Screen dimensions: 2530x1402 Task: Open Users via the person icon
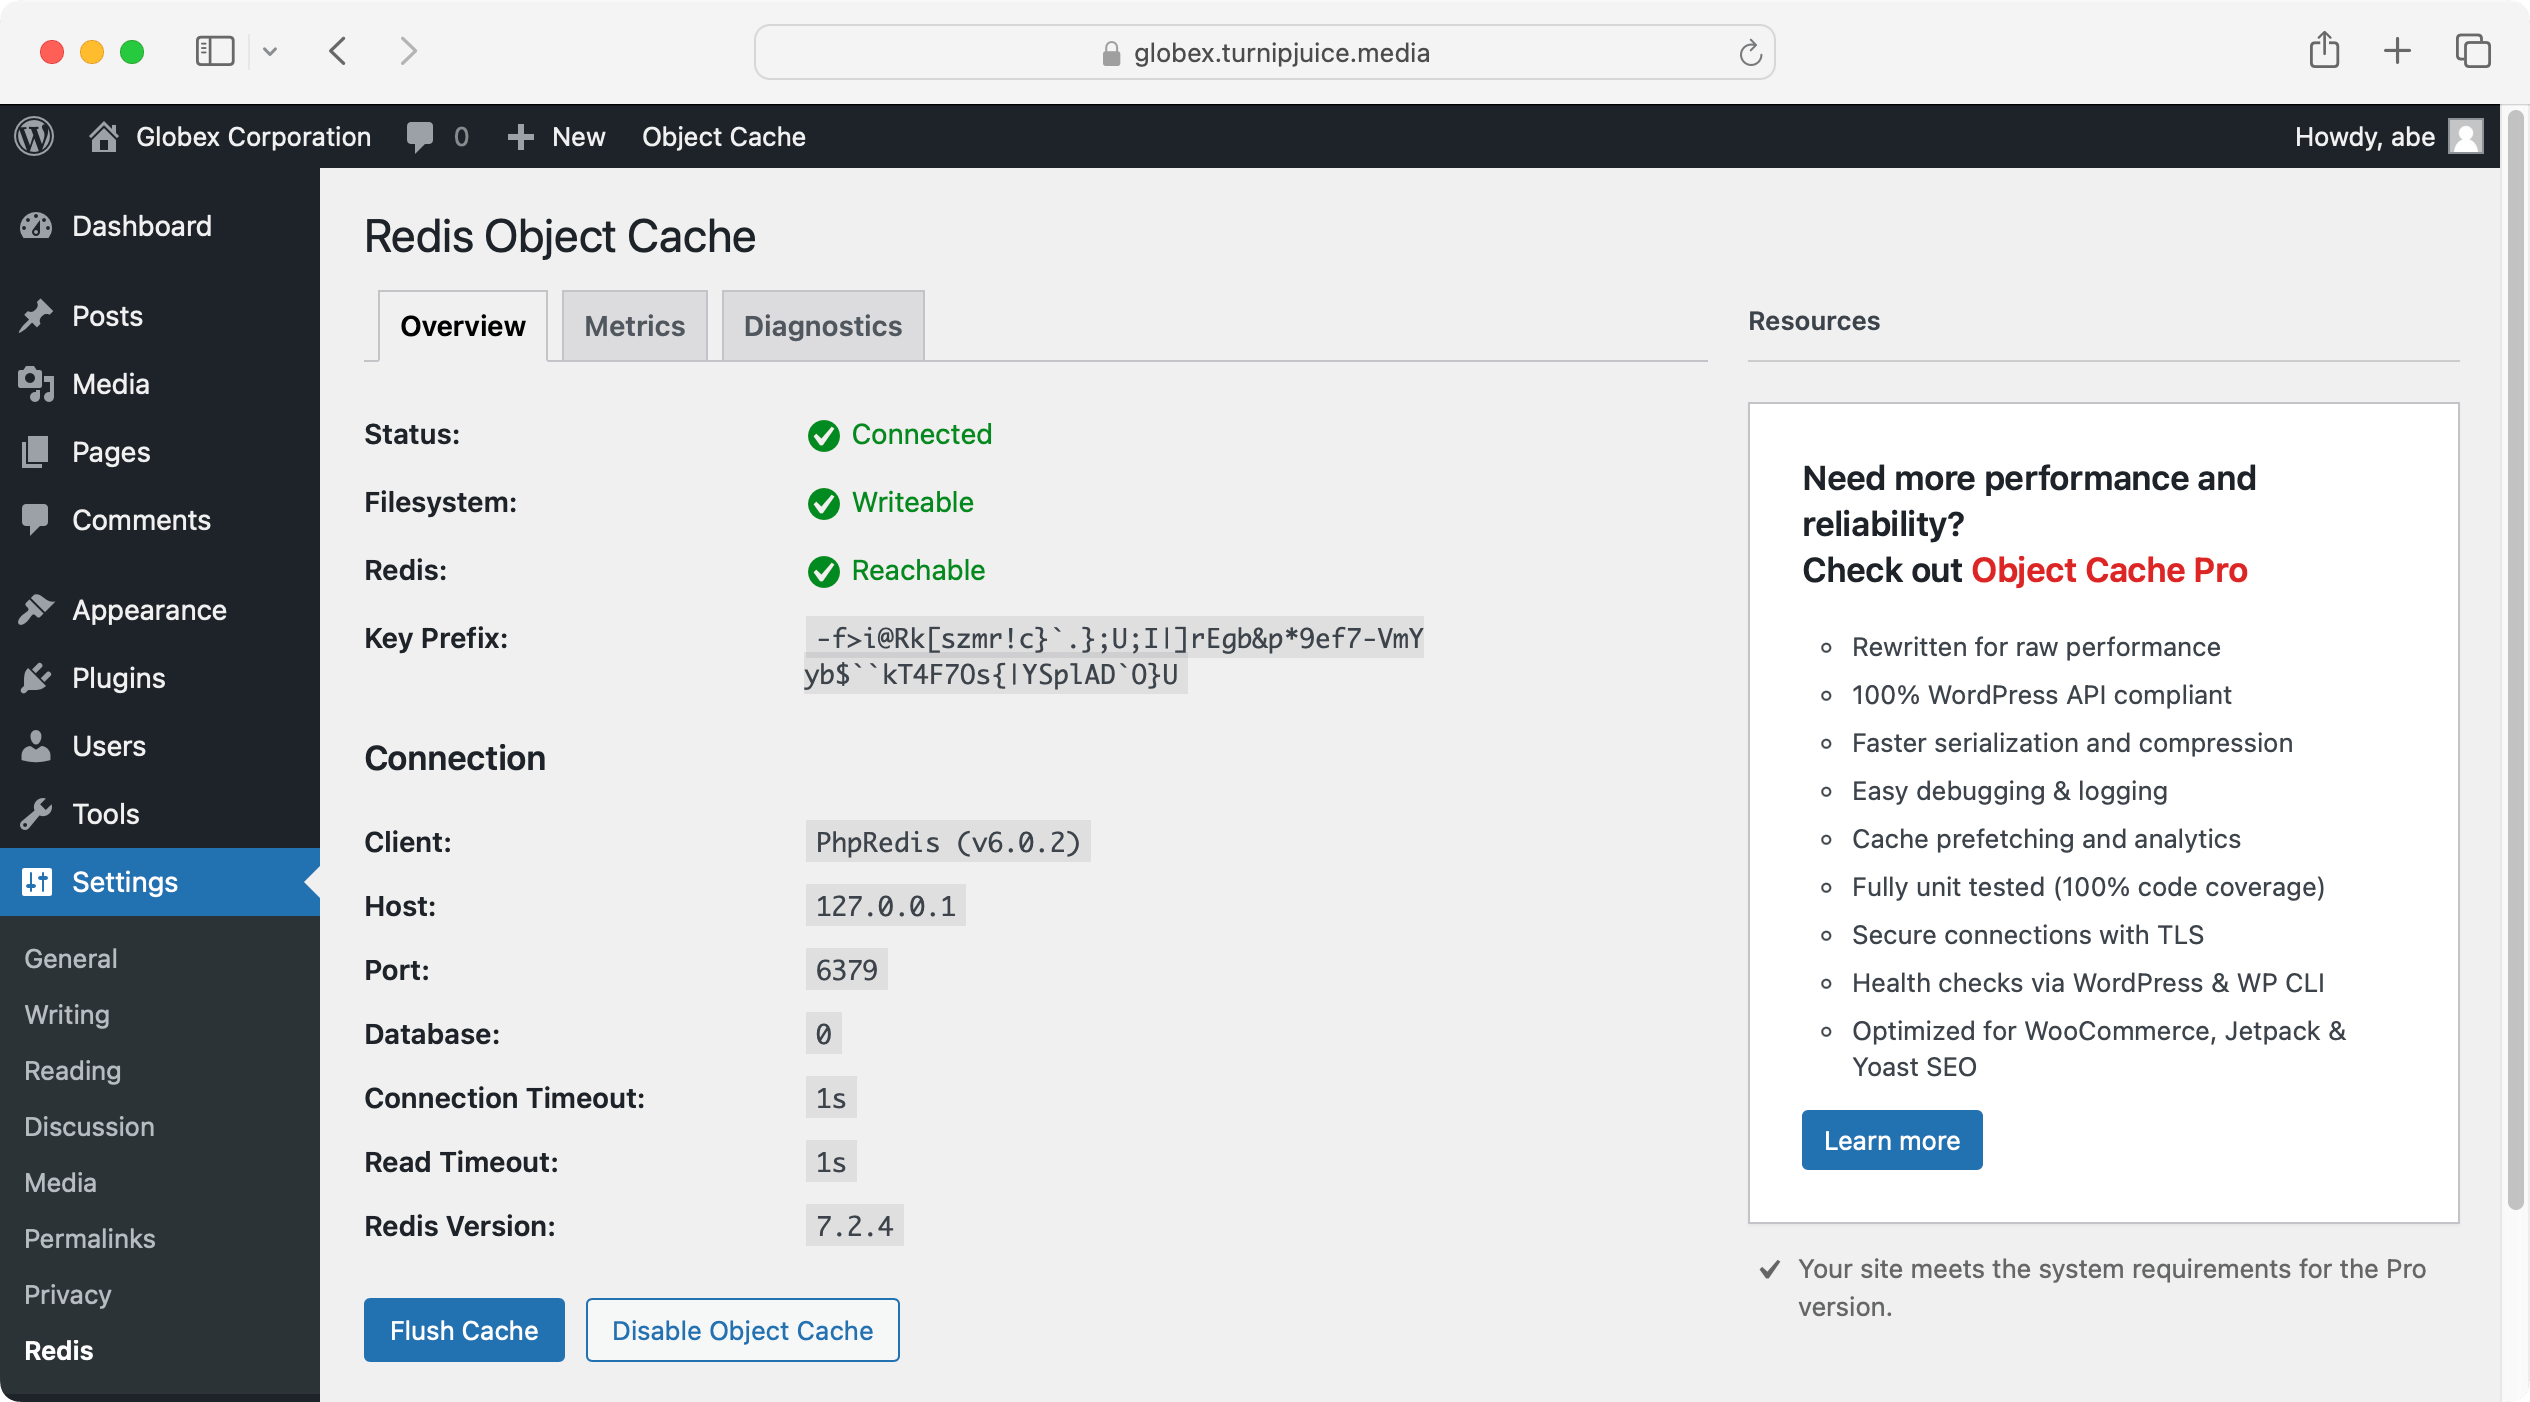point(37,746)
